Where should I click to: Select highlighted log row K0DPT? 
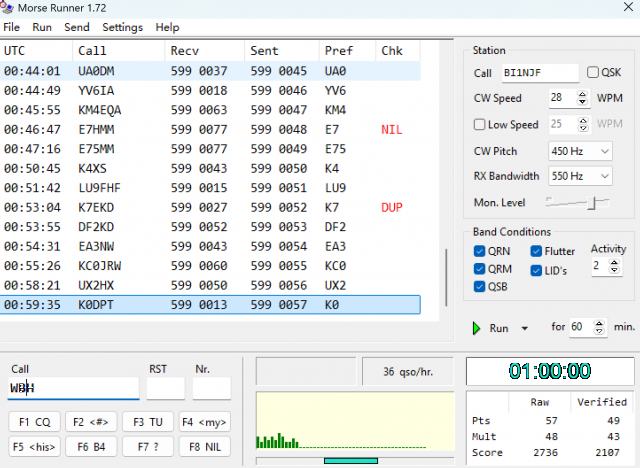210,305
